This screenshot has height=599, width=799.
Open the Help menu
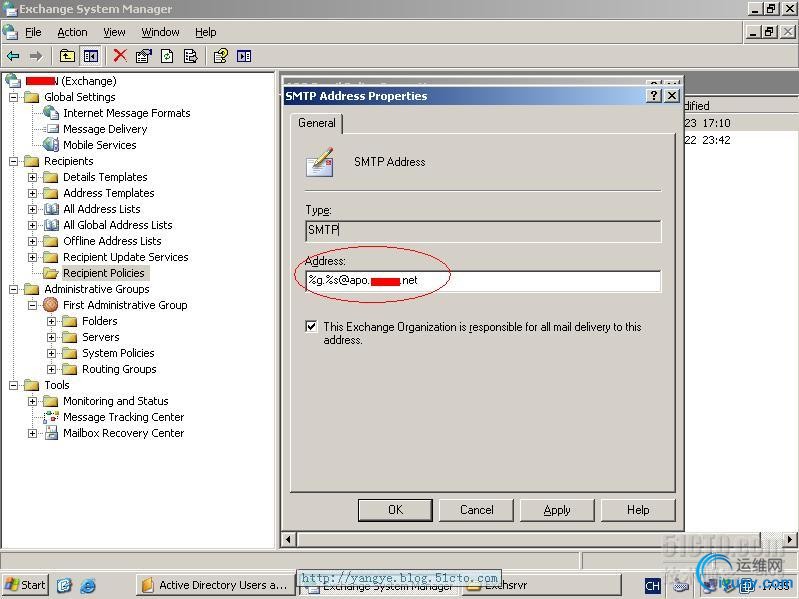[x=206, y=32]
